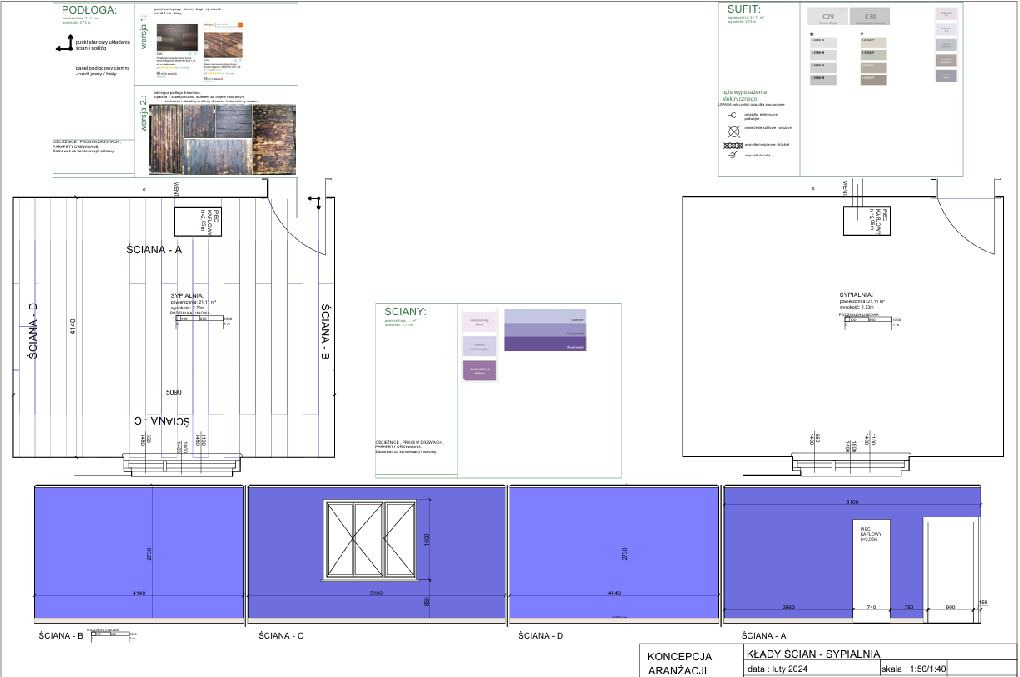Select the C30 grey color swatch

(x=870, y=17)
